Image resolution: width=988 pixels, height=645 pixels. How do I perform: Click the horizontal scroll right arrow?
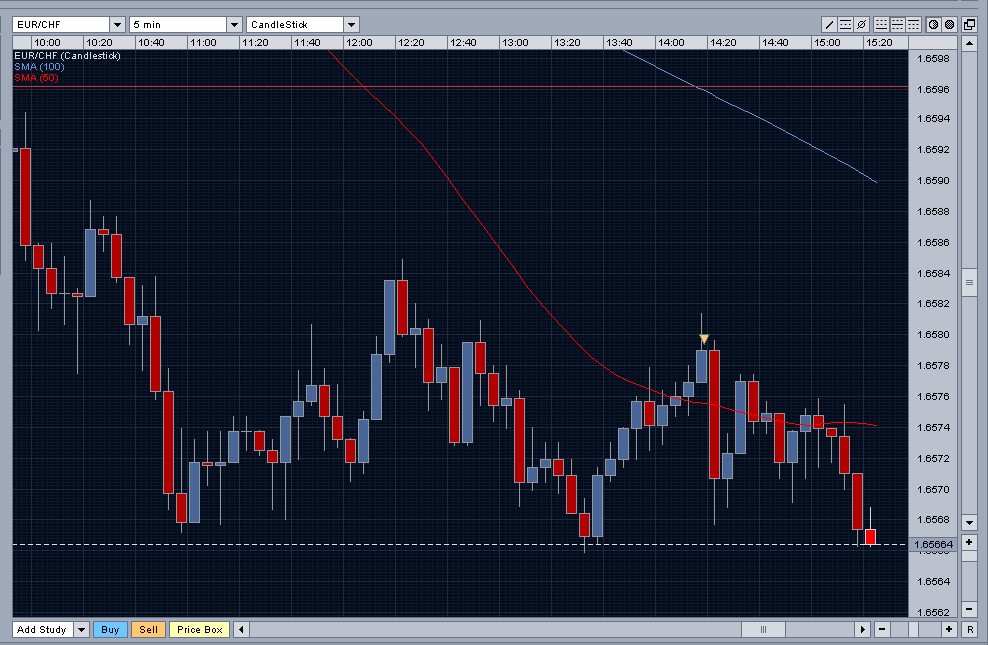863,629
